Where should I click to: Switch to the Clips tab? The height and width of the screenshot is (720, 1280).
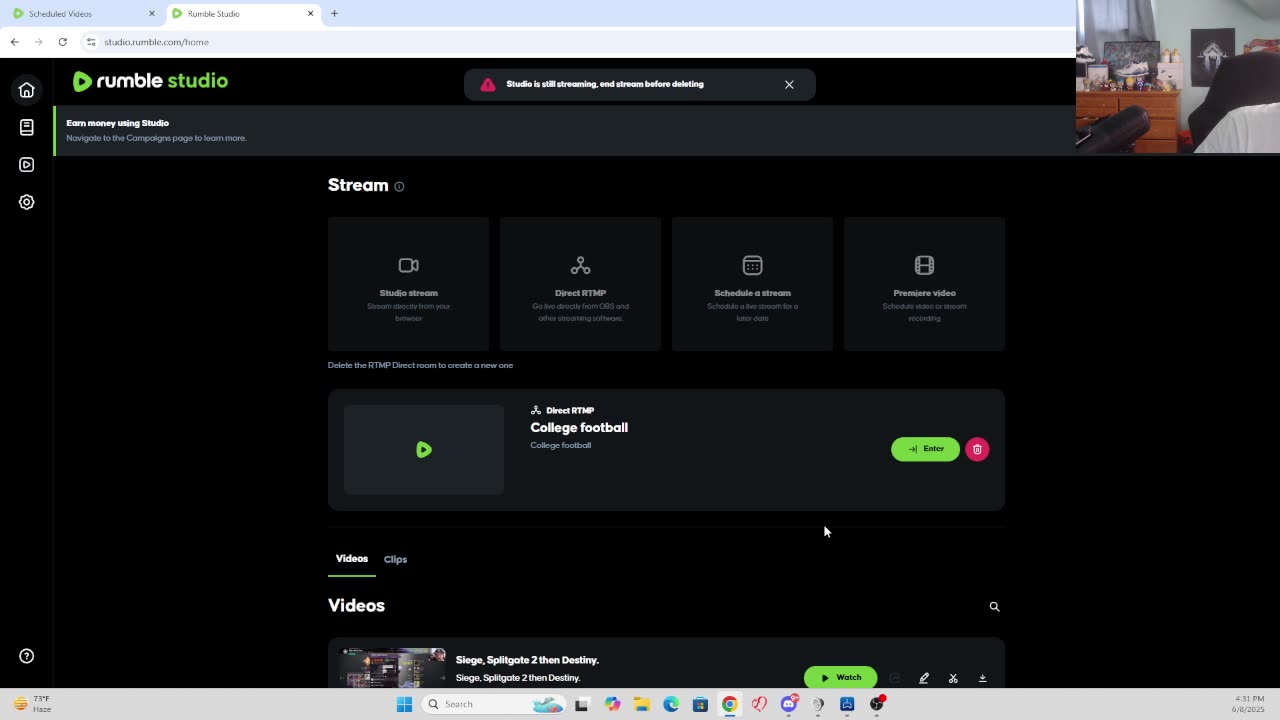coord(395,559)
